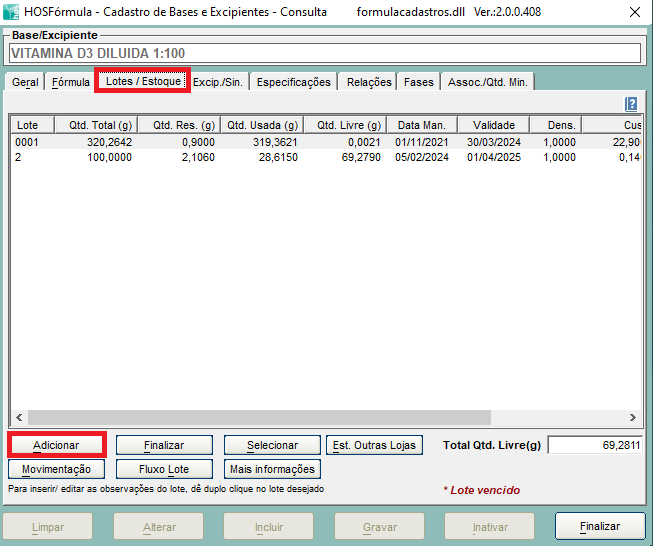This screenshot has height=549, width=655.
Task: Click the horizontal scrollbar right arrow
Action: [633, 418]
